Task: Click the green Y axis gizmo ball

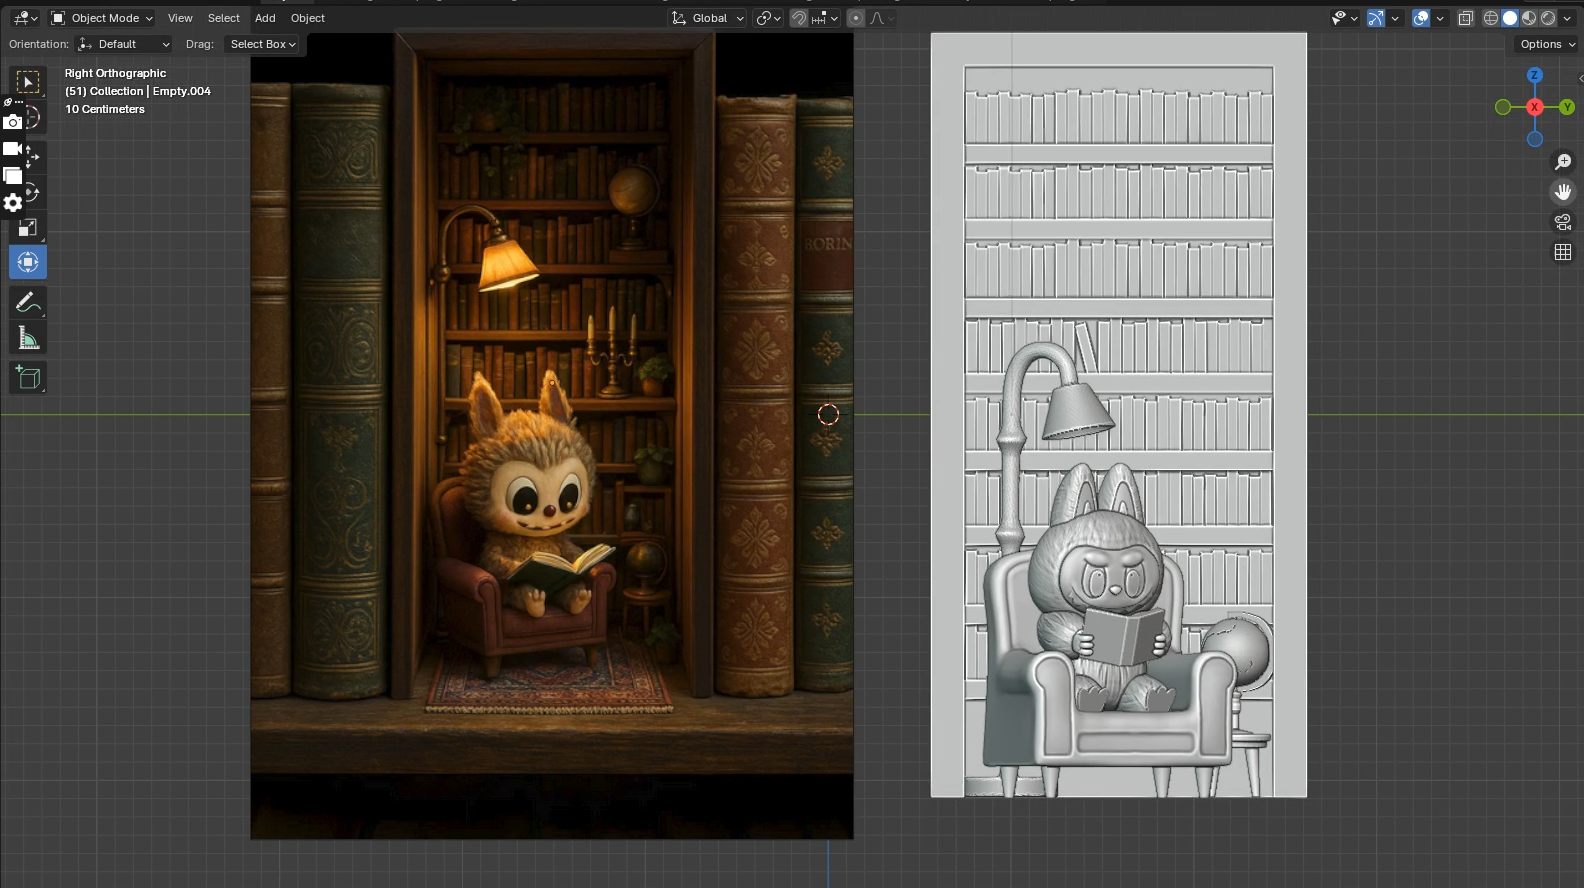Action: tap(1567, 107)
